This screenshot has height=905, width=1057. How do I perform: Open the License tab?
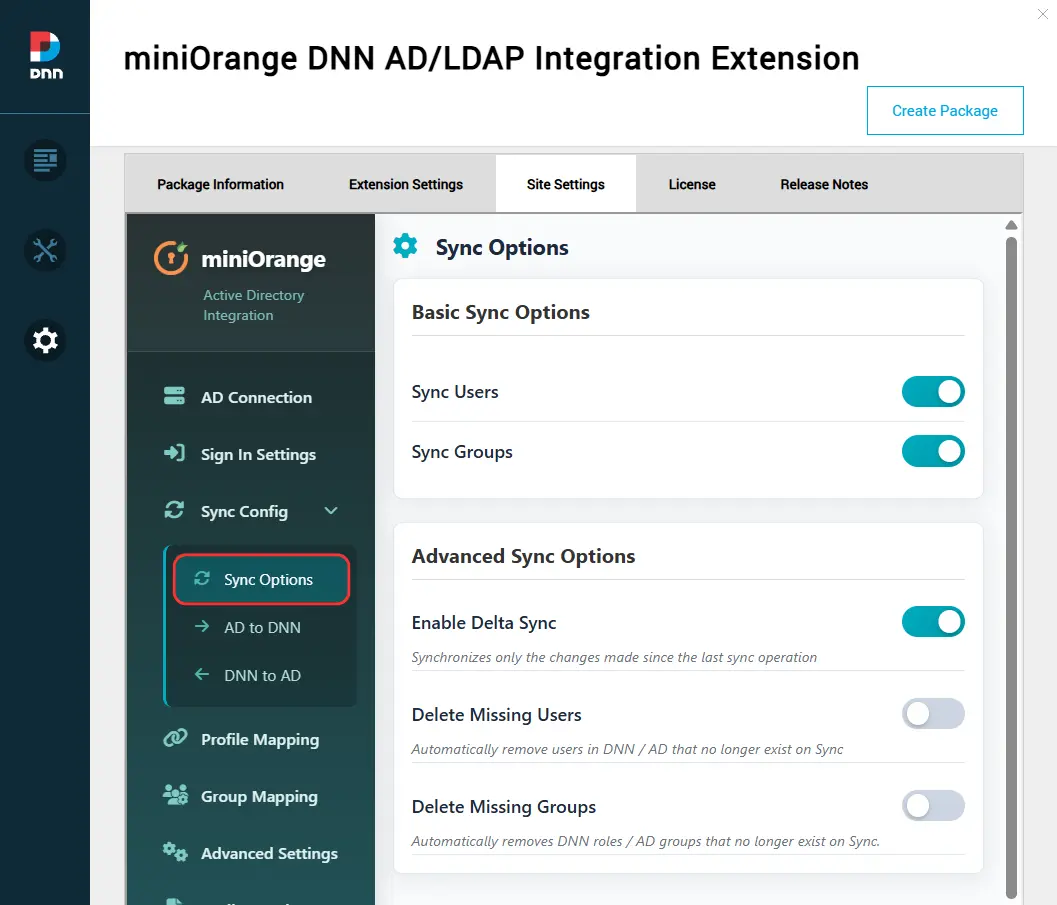pyautogui.click(x=692, y=184)
